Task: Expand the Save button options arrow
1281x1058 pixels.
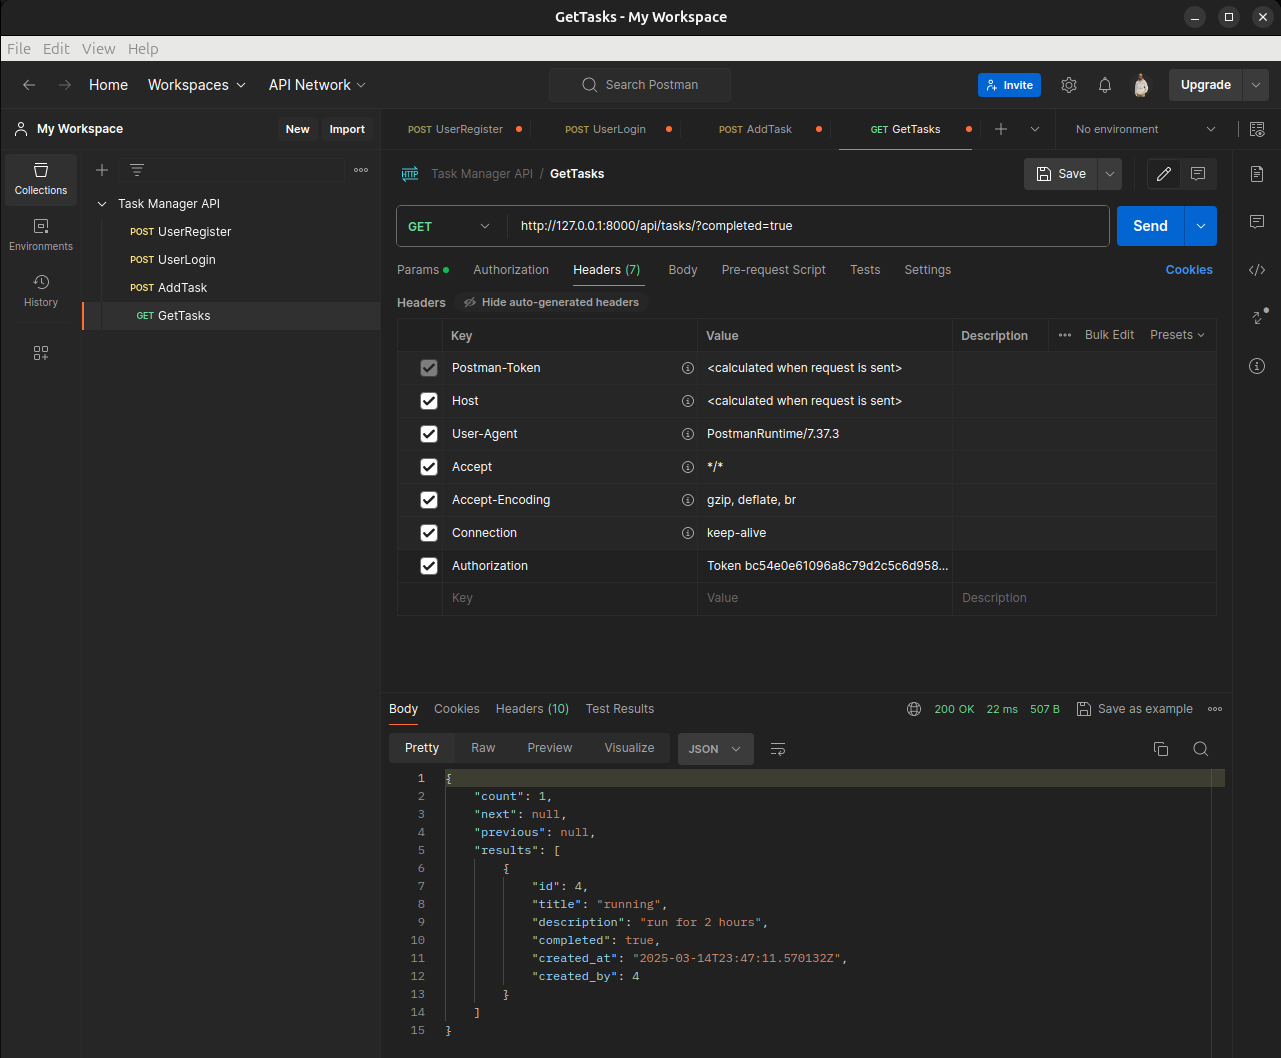Action: click(x=1109, y=174)
